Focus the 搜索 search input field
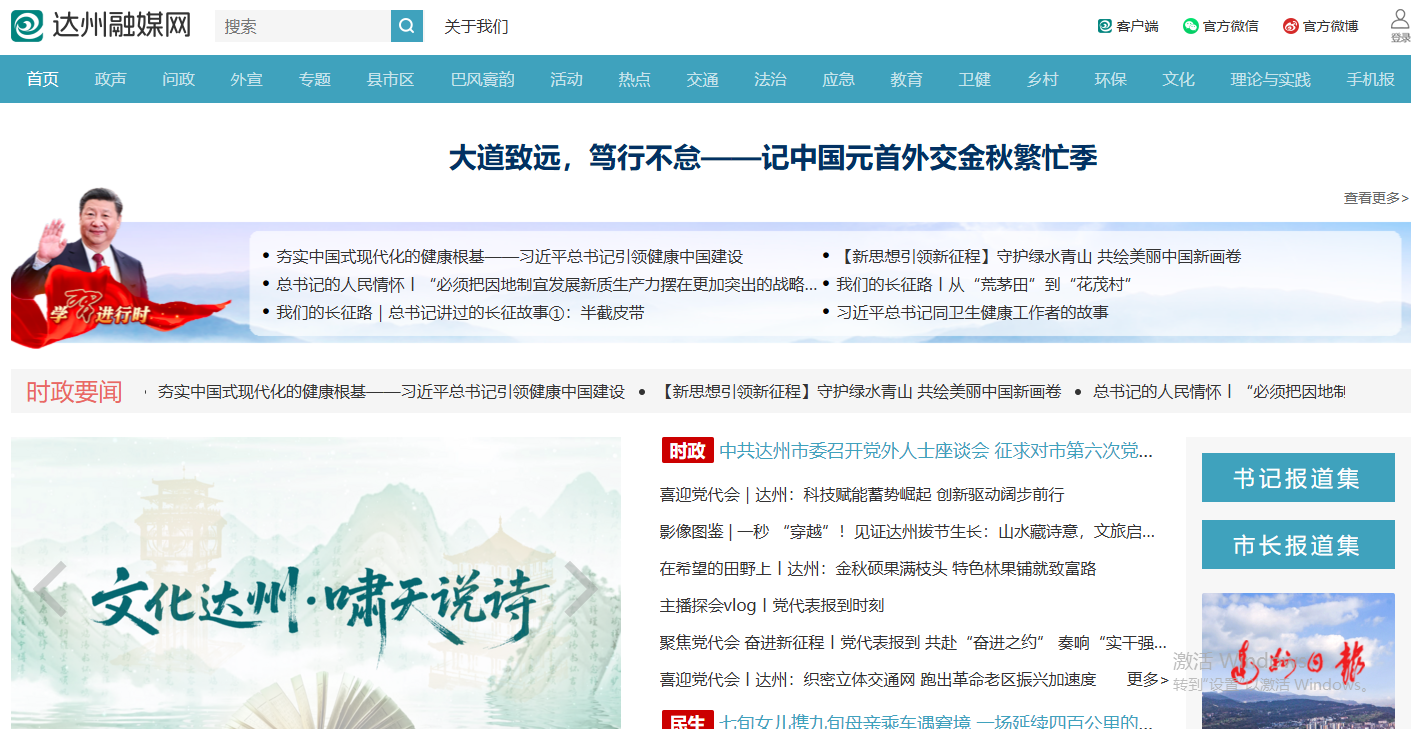Image resolution: width=1411 pixels, height=729 pixels. tap(303, 26)
